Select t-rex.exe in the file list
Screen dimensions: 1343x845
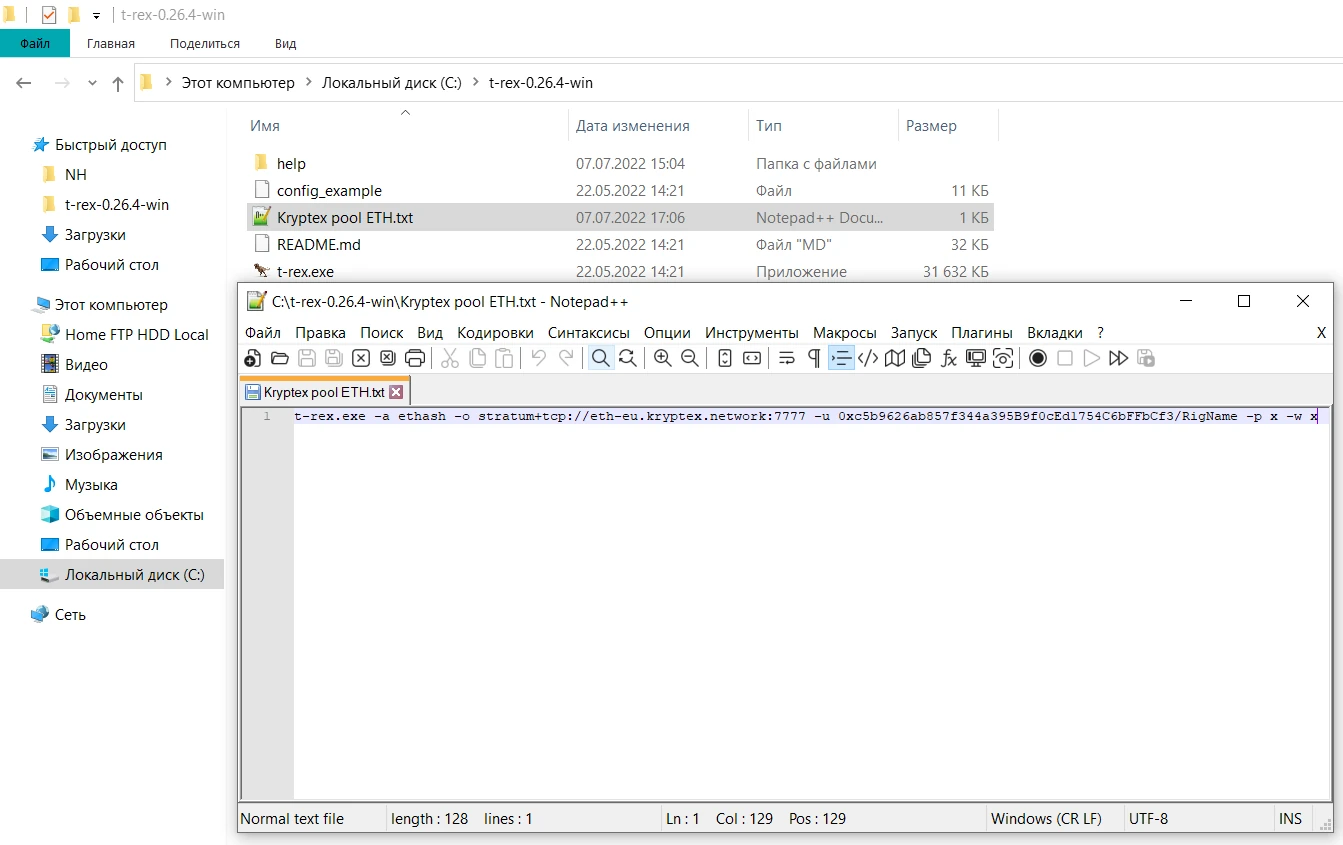pyautogui.click(x=305, y=272)
